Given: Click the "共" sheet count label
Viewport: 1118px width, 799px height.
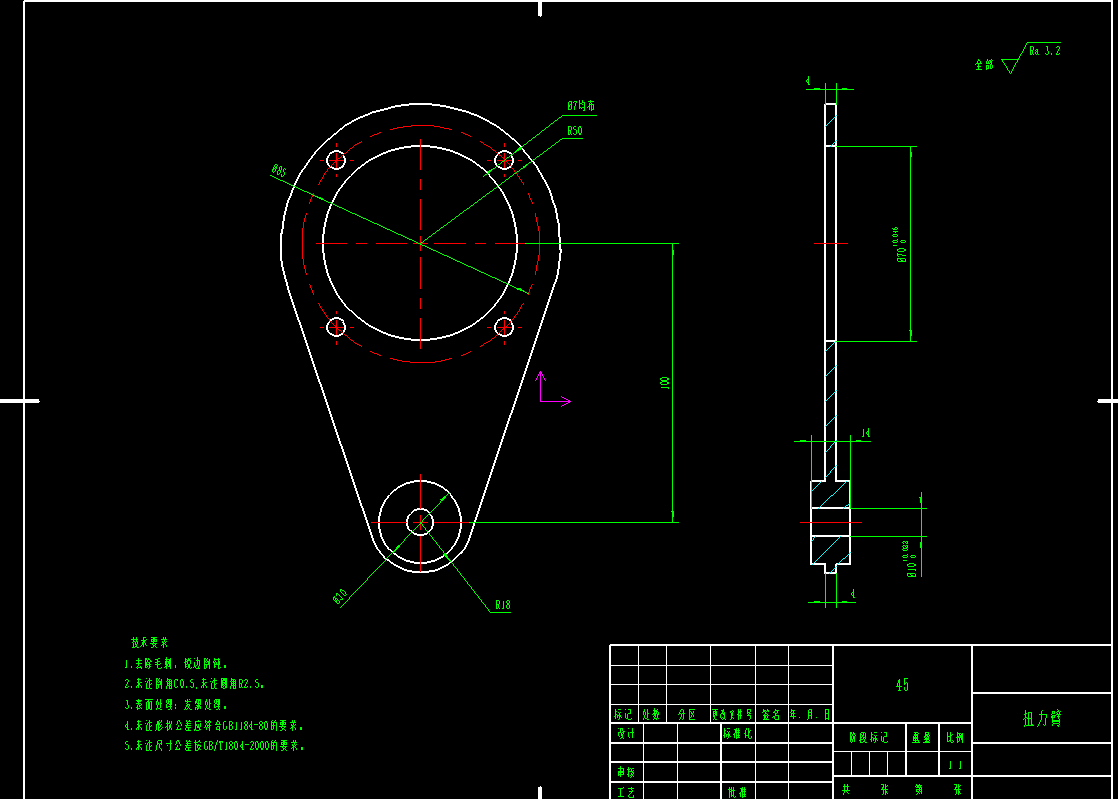Looking at the screenshot, I should coord(846,789).
